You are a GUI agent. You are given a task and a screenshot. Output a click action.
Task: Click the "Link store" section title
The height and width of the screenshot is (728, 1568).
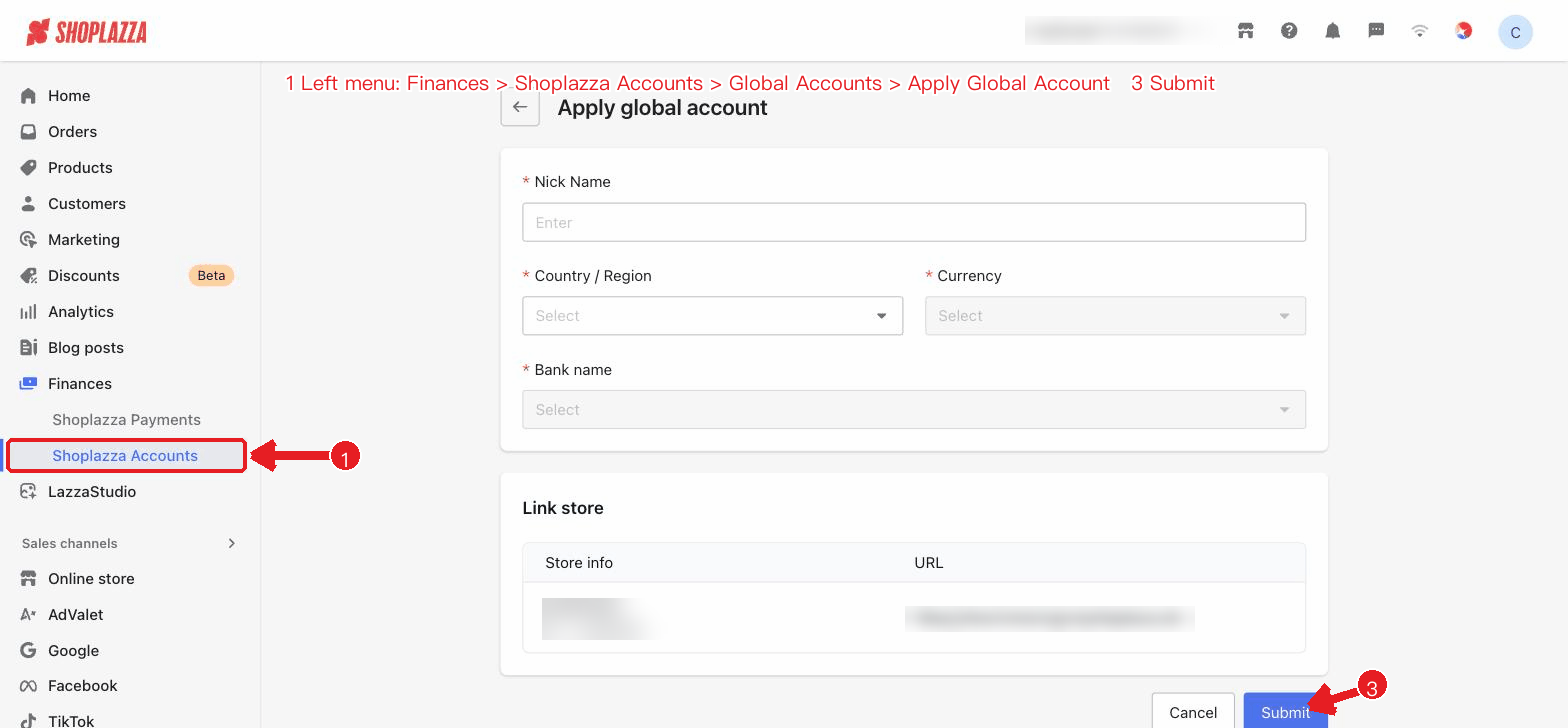point(563,508)
